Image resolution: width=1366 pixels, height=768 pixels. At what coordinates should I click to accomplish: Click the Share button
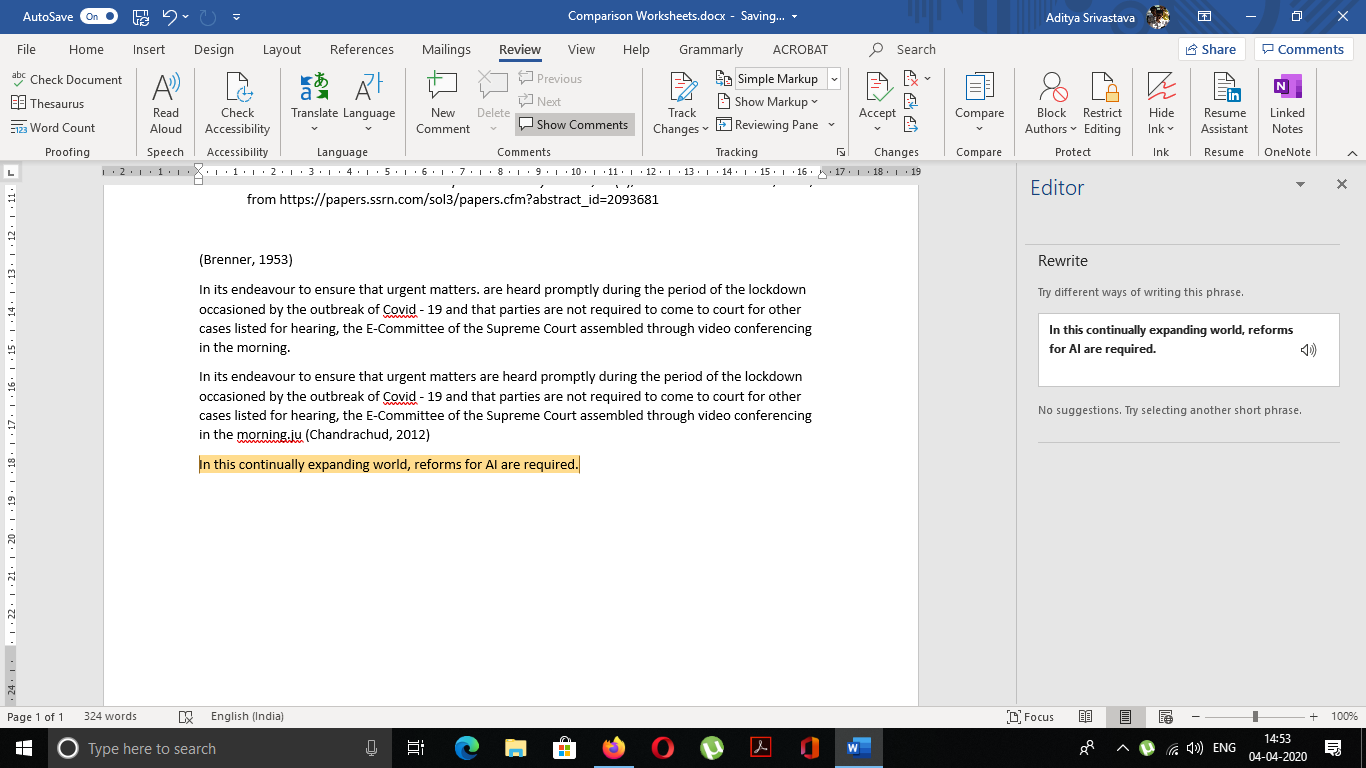point(1211,49)
